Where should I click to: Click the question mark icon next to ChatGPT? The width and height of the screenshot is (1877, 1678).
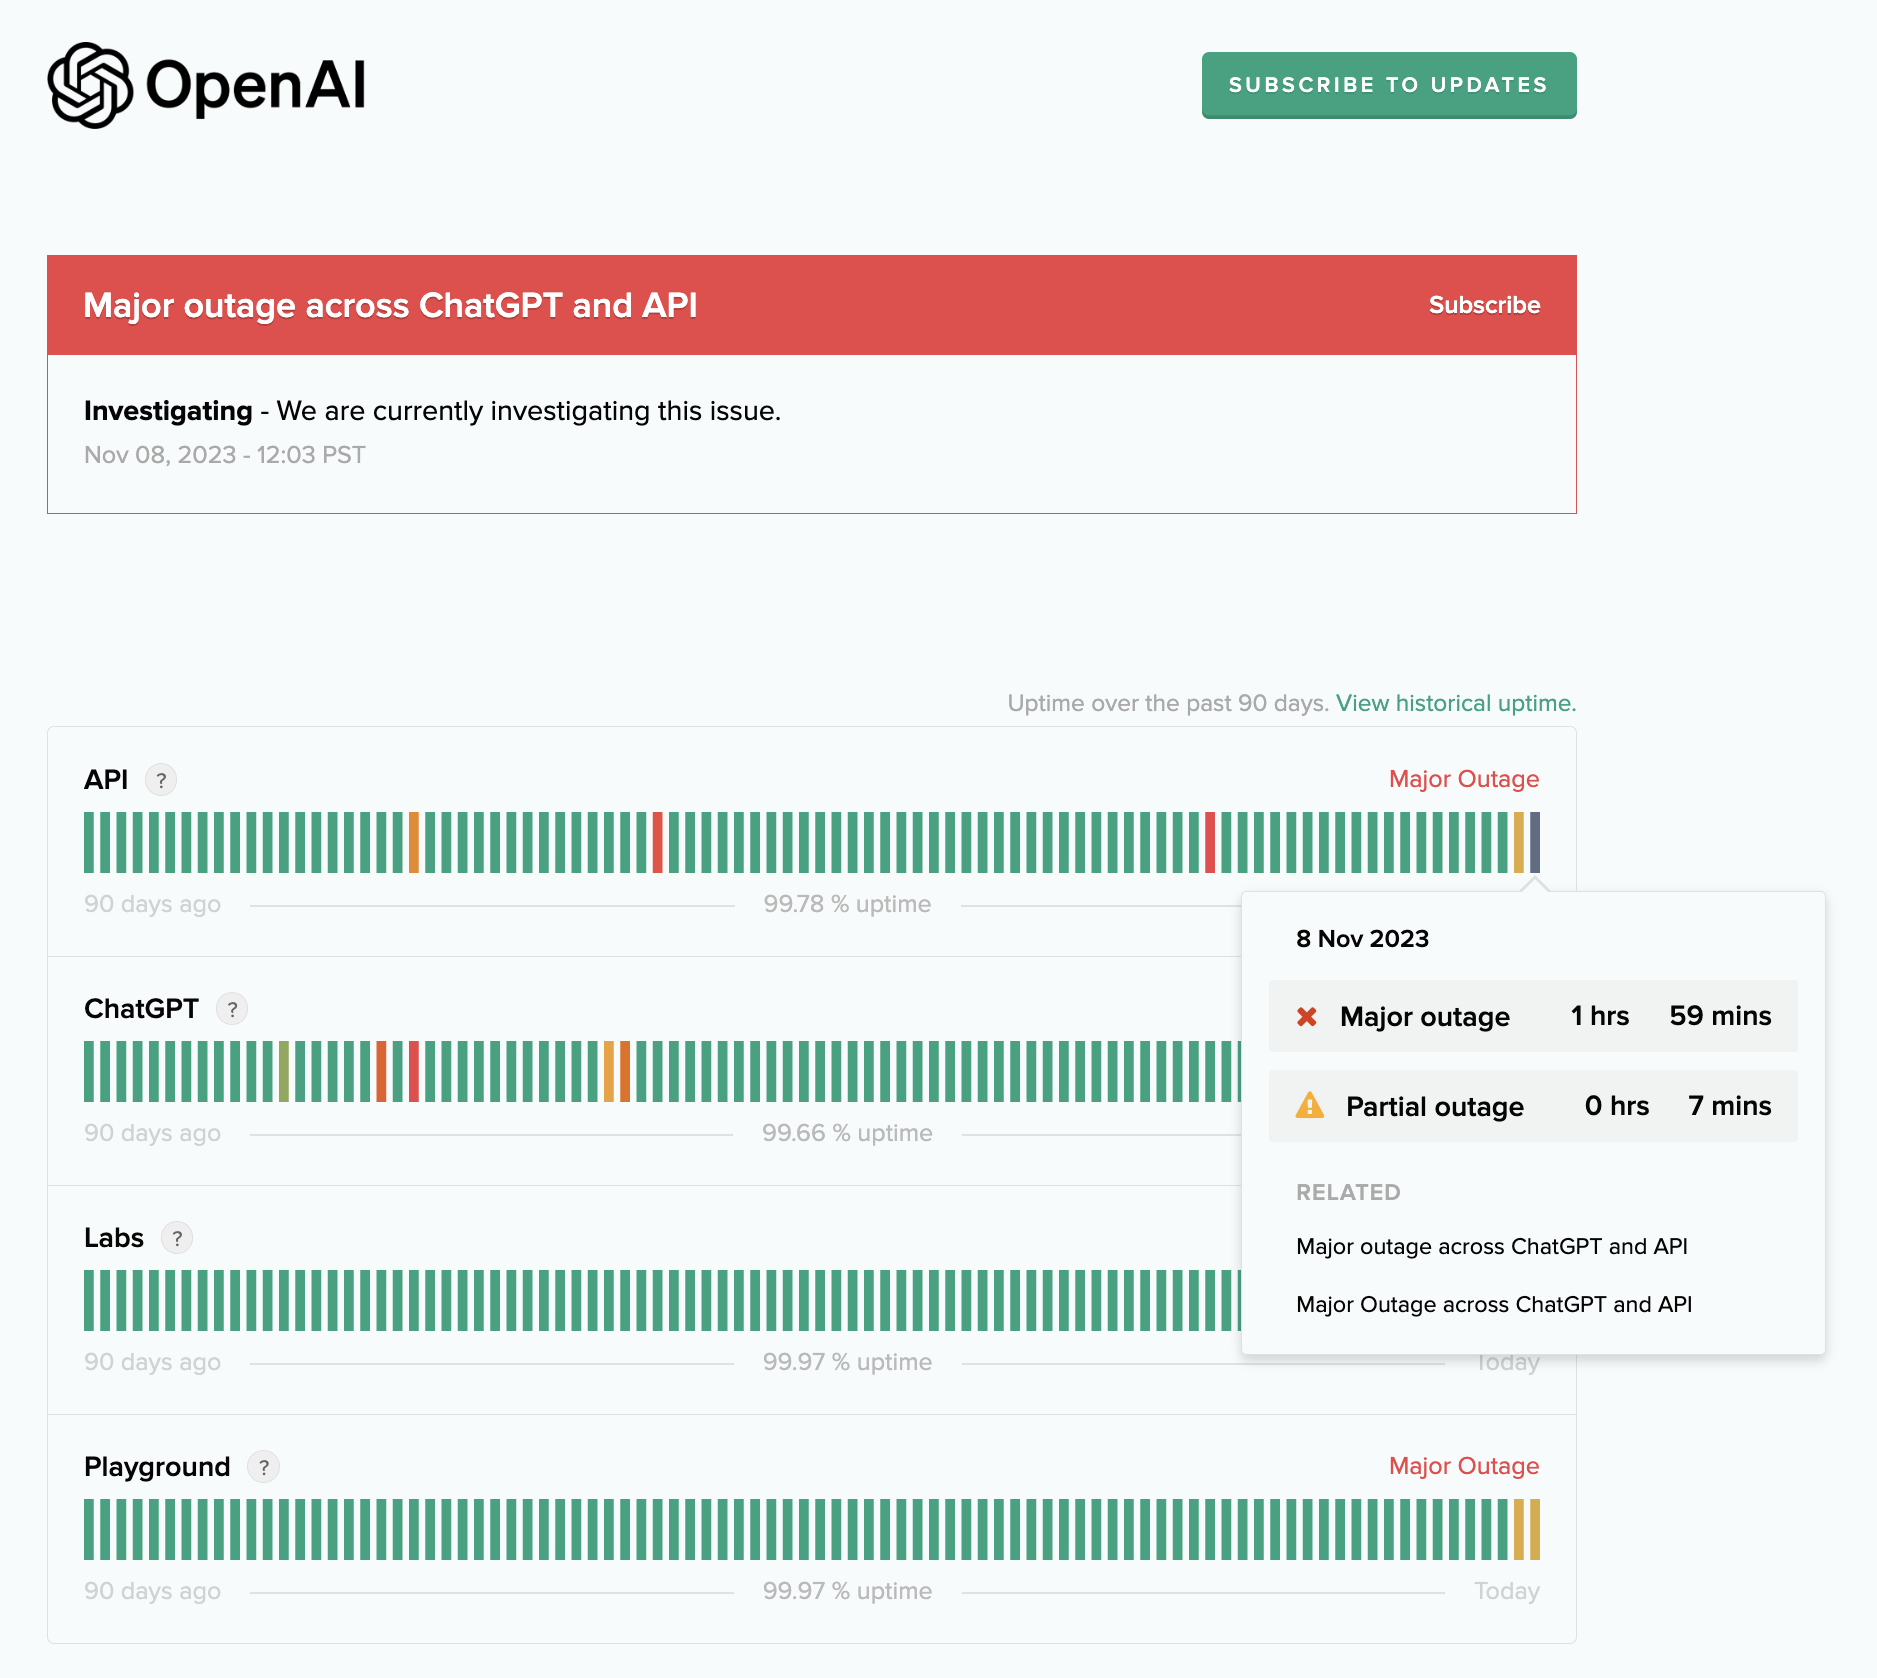coord(232,1008)
